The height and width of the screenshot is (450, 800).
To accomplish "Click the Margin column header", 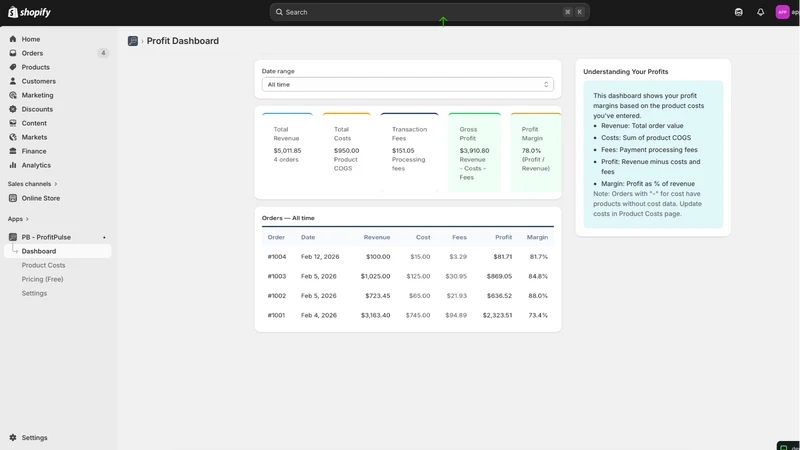I will click(537, 237).
